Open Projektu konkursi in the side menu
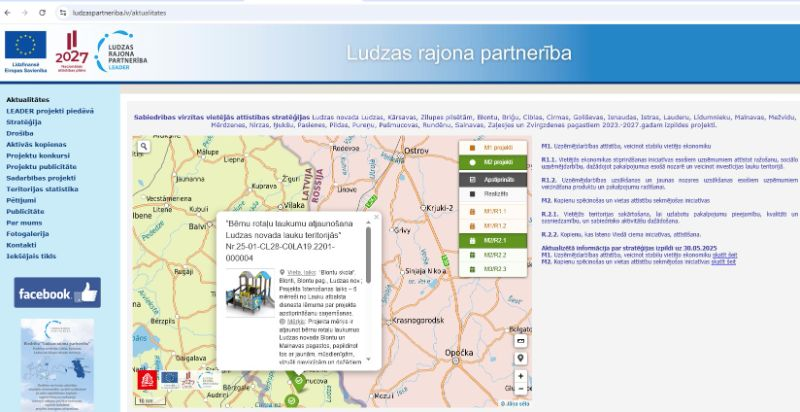This screenshot has width=800, height=412. [x=38, y=156]
